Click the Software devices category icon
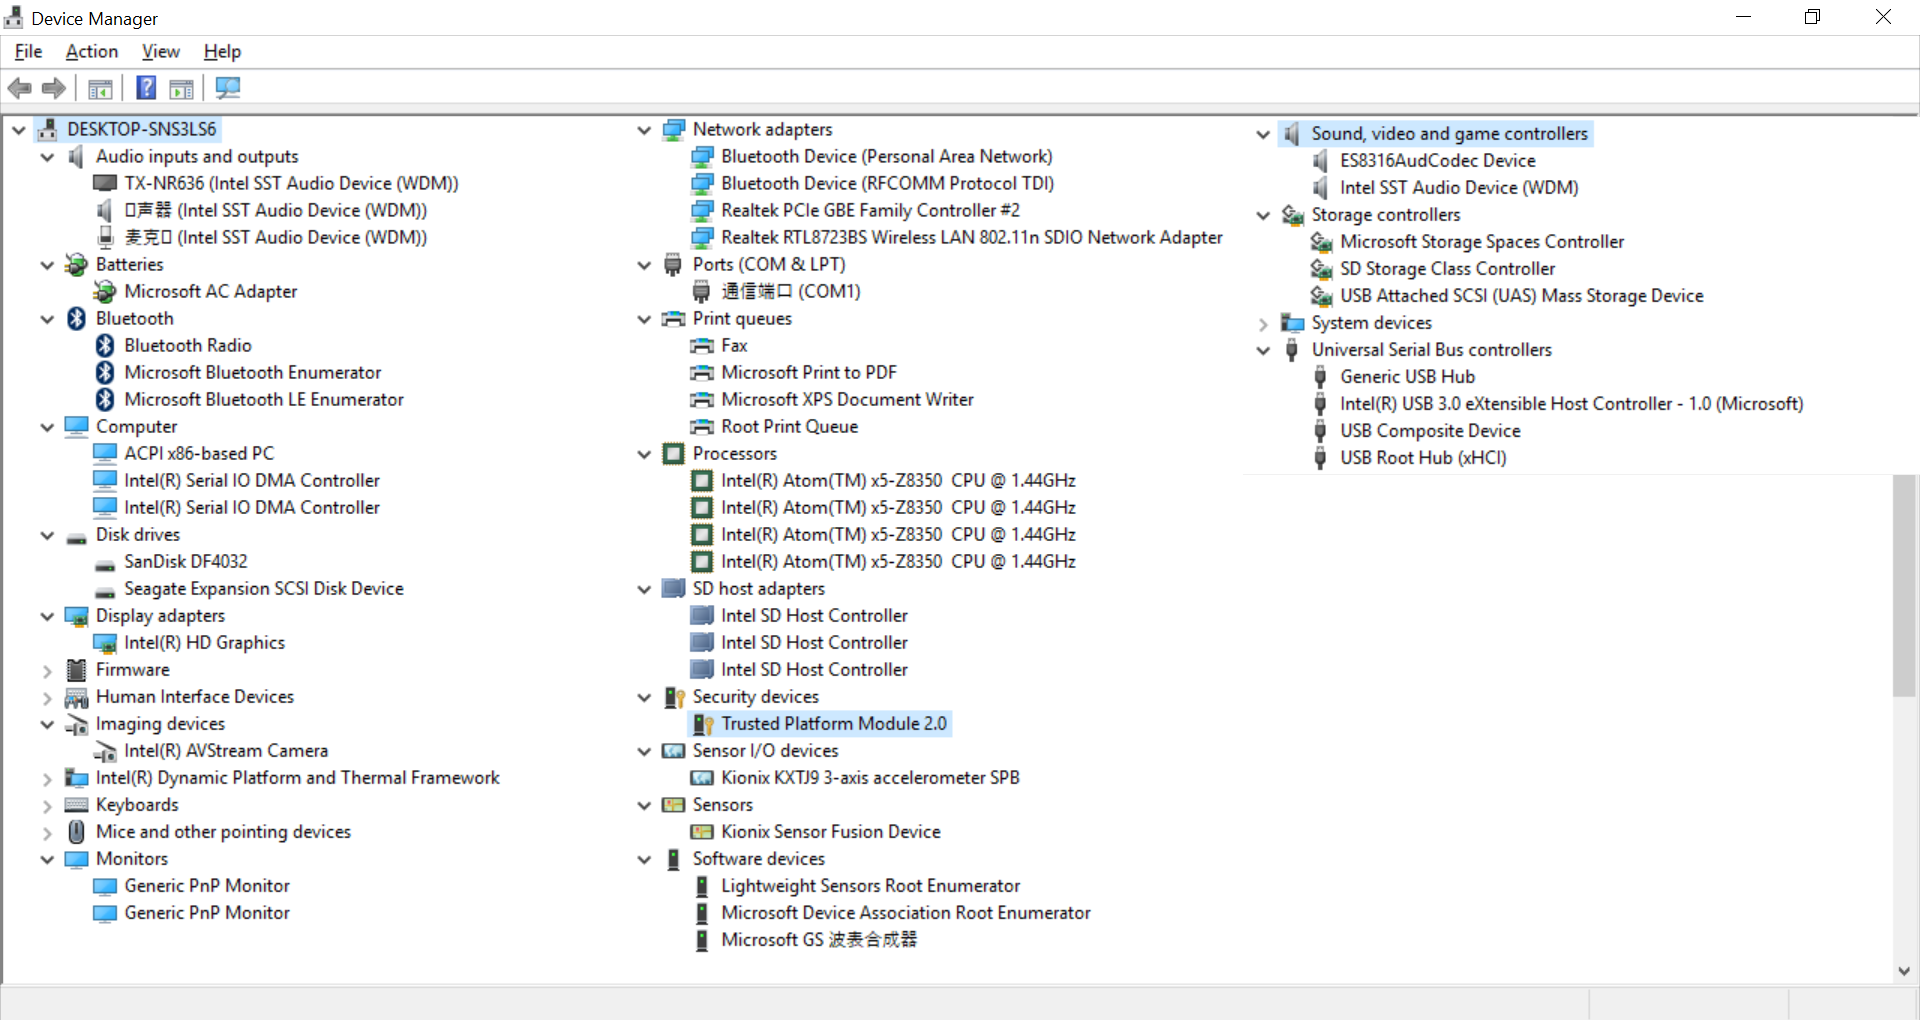Viewport: 1920px width, 1020px height. coord(674,859)
